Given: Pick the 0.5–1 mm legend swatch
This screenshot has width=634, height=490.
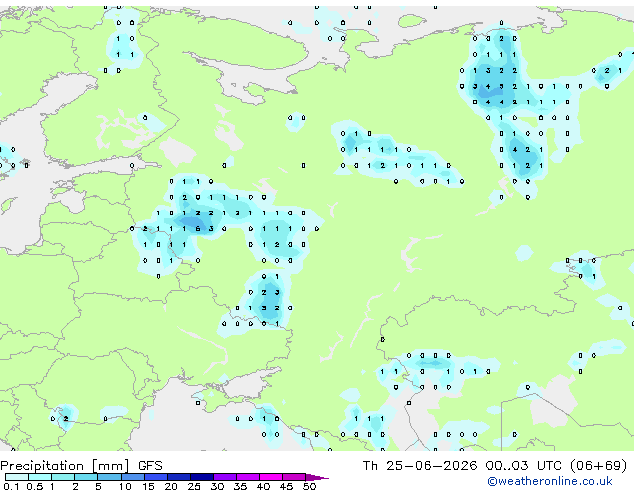Looking at the screenshot, I should pos(40,477).
